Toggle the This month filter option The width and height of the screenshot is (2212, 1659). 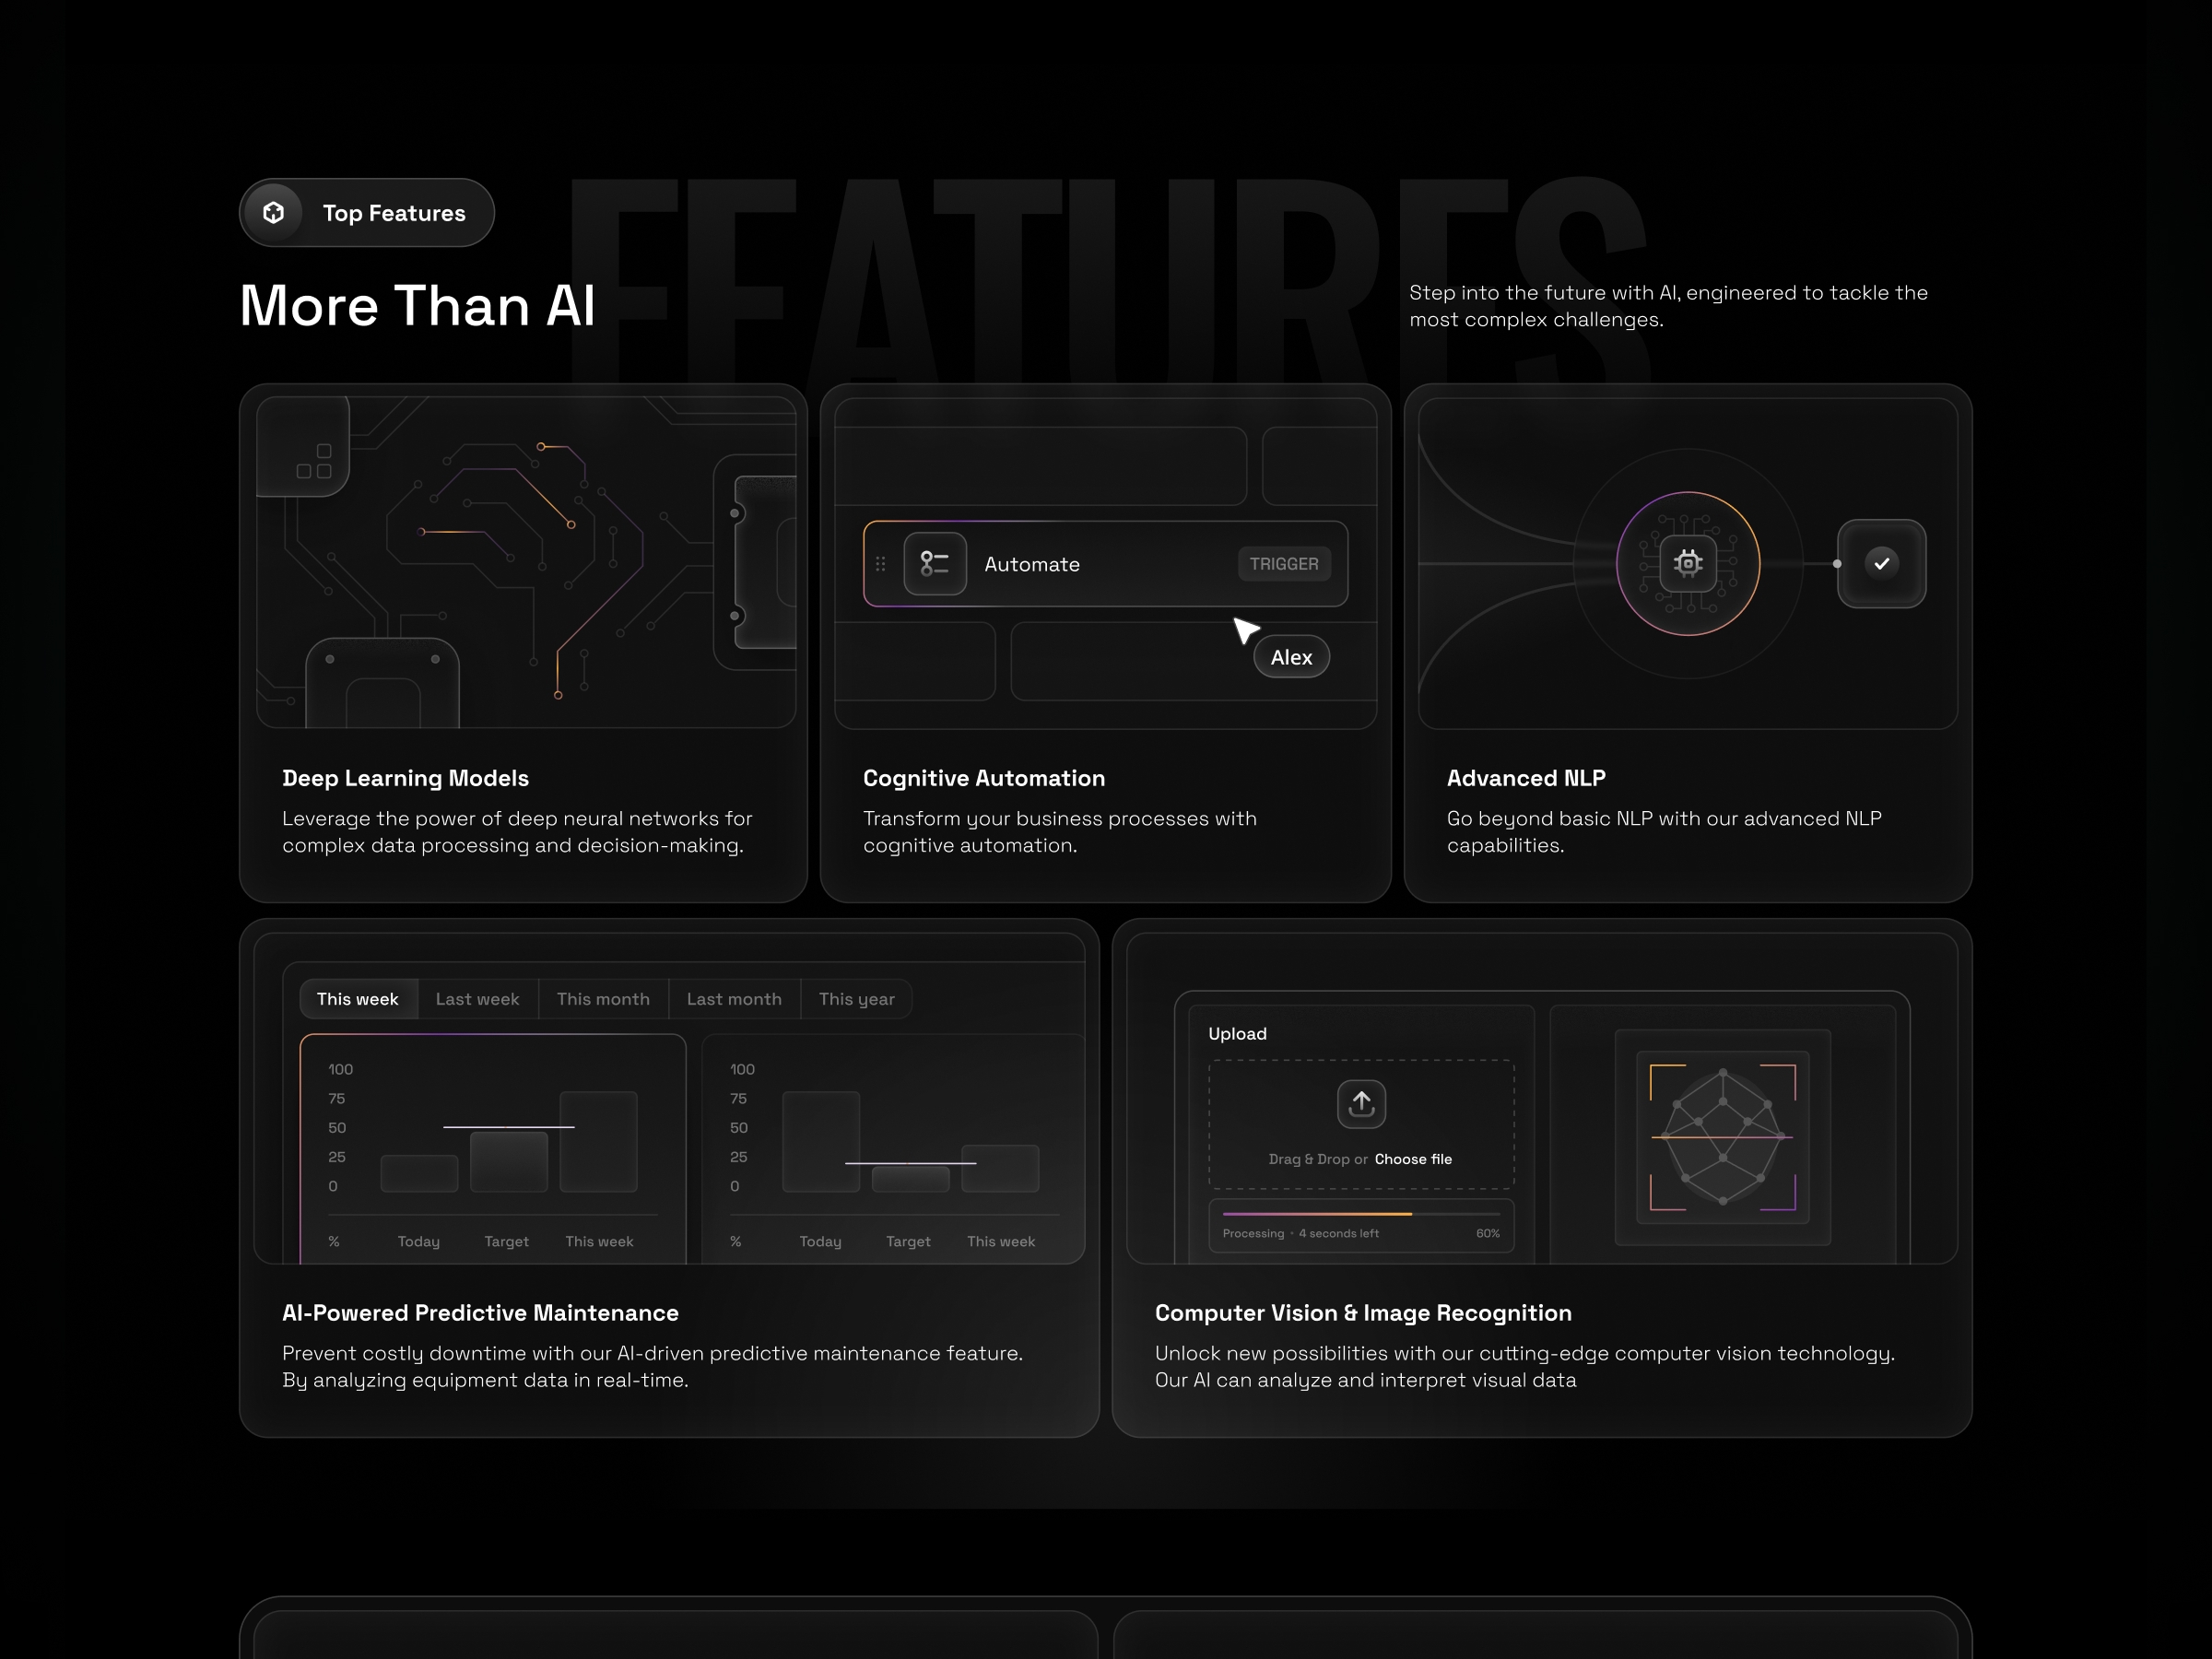[601, 997]
